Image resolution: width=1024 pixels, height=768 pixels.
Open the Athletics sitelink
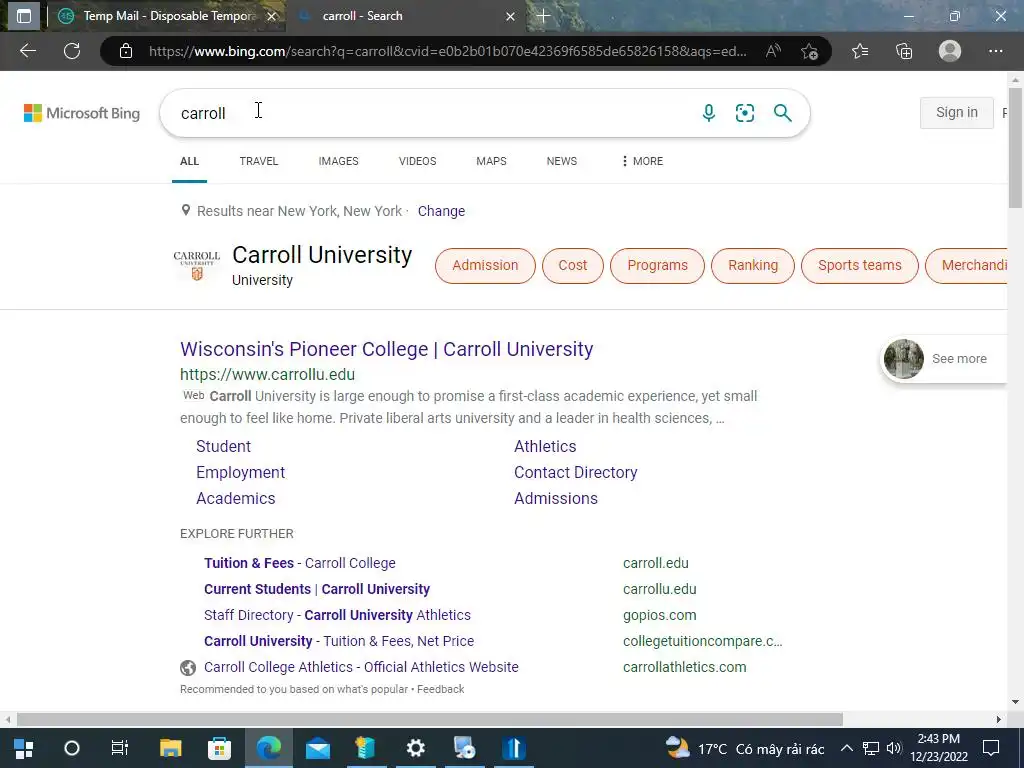pyautogui.click(x=545, y=446)
